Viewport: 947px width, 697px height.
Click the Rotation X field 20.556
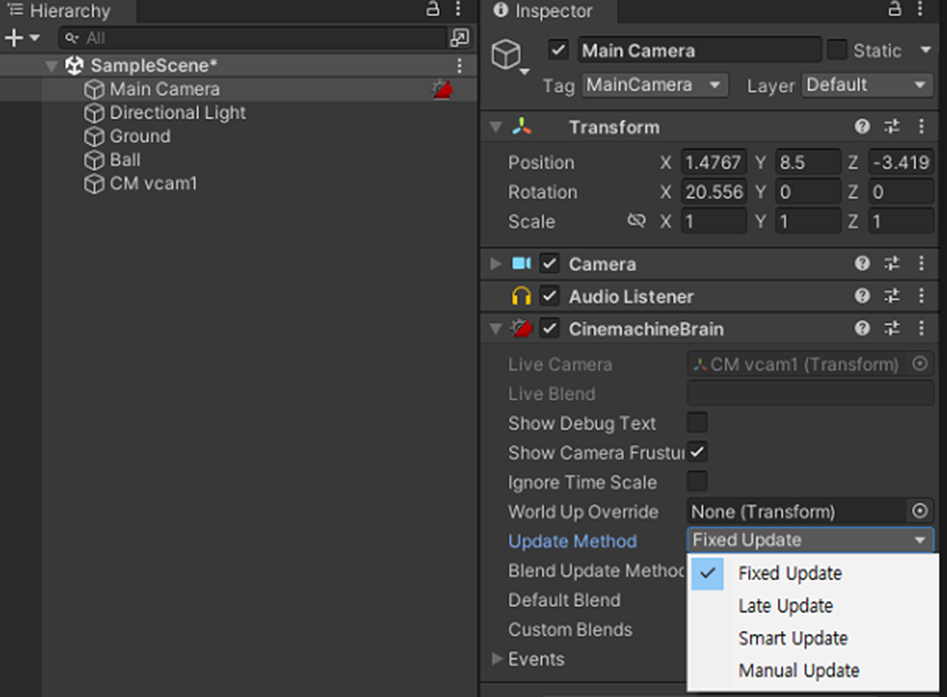[x=713, y=192]
